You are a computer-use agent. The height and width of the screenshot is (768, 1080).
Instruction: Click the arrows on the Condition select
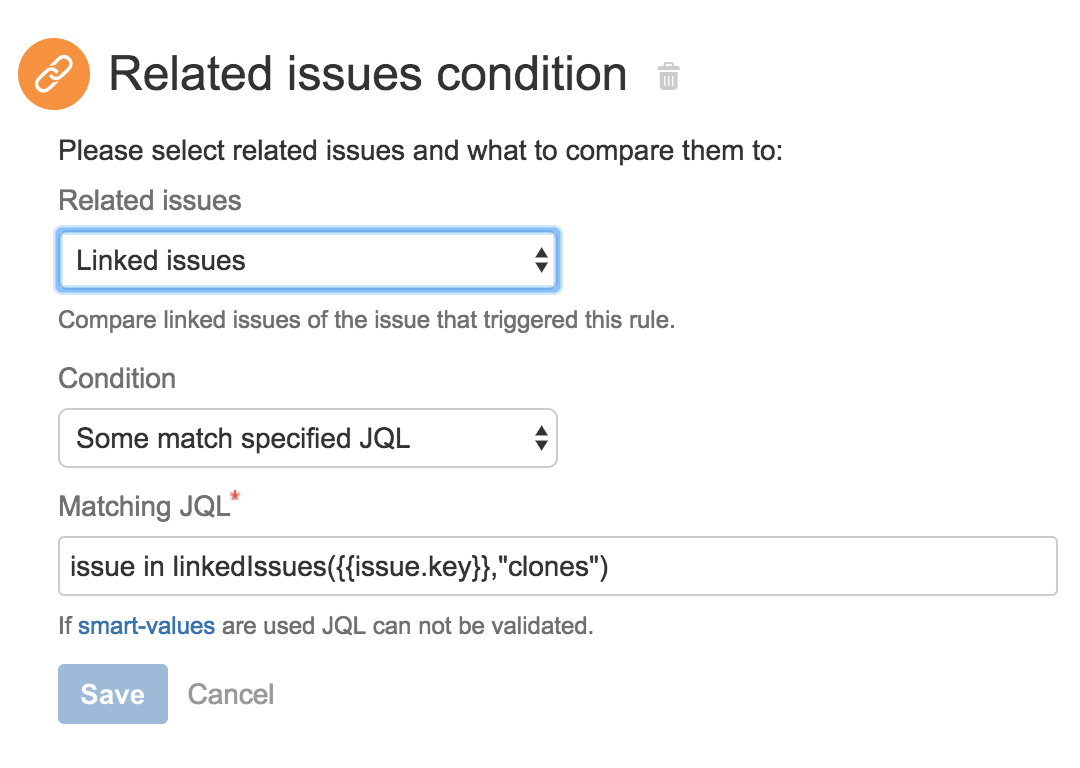point(540,438)
